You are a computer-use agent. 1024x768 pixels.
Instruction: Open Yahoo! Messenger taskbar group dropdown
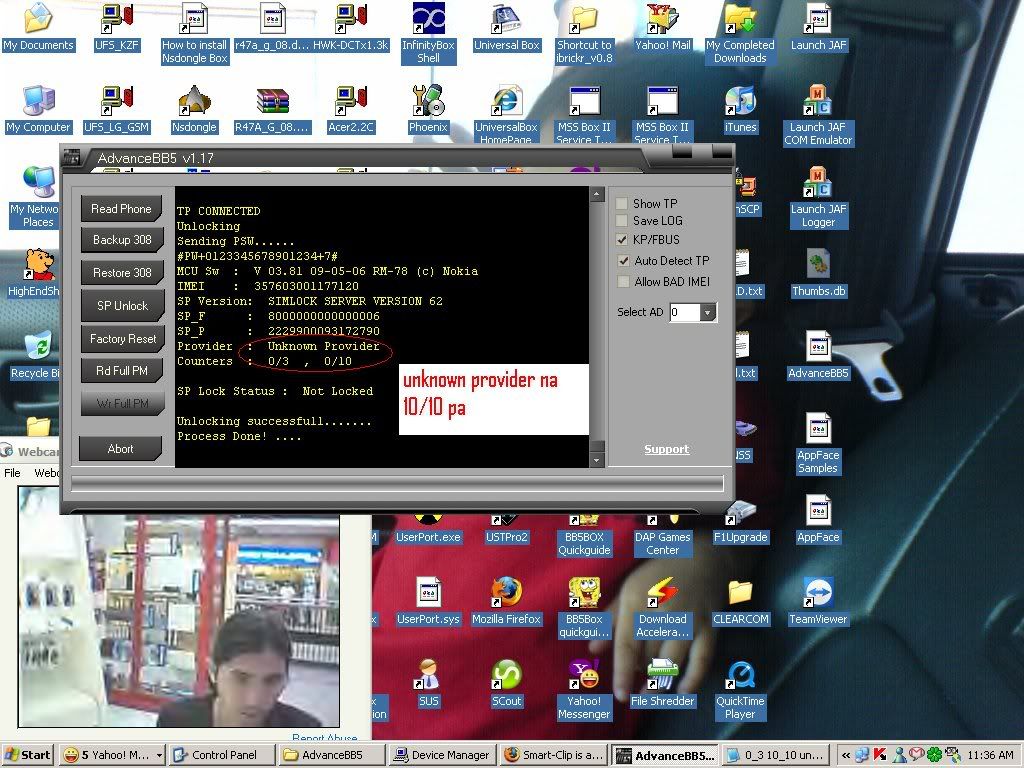(159, 755)
